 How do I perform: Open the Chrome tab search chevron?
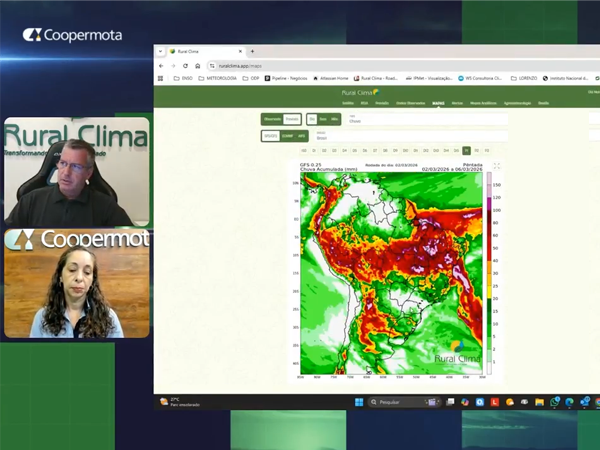tap(161, 51)
